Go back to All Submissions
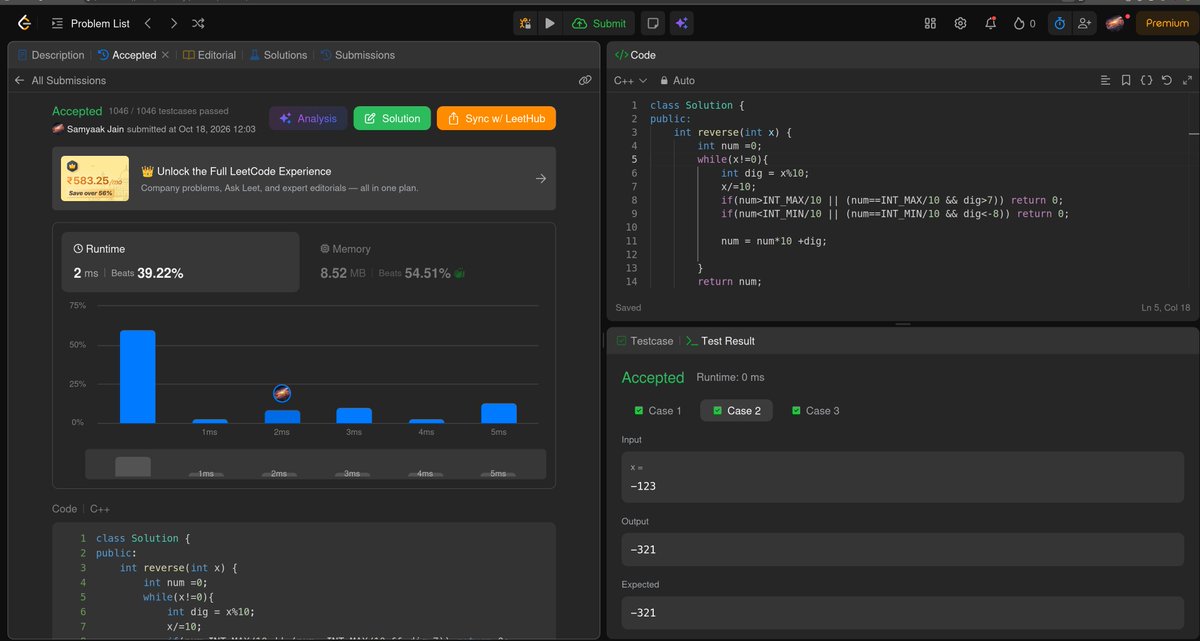This screenshot has height=641, width=1200. pyautogui.click(x=60, y=80)
